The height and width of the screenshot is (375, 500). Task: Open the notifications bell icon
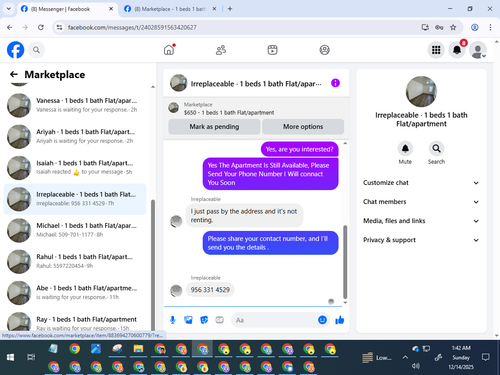click(457, 50)
